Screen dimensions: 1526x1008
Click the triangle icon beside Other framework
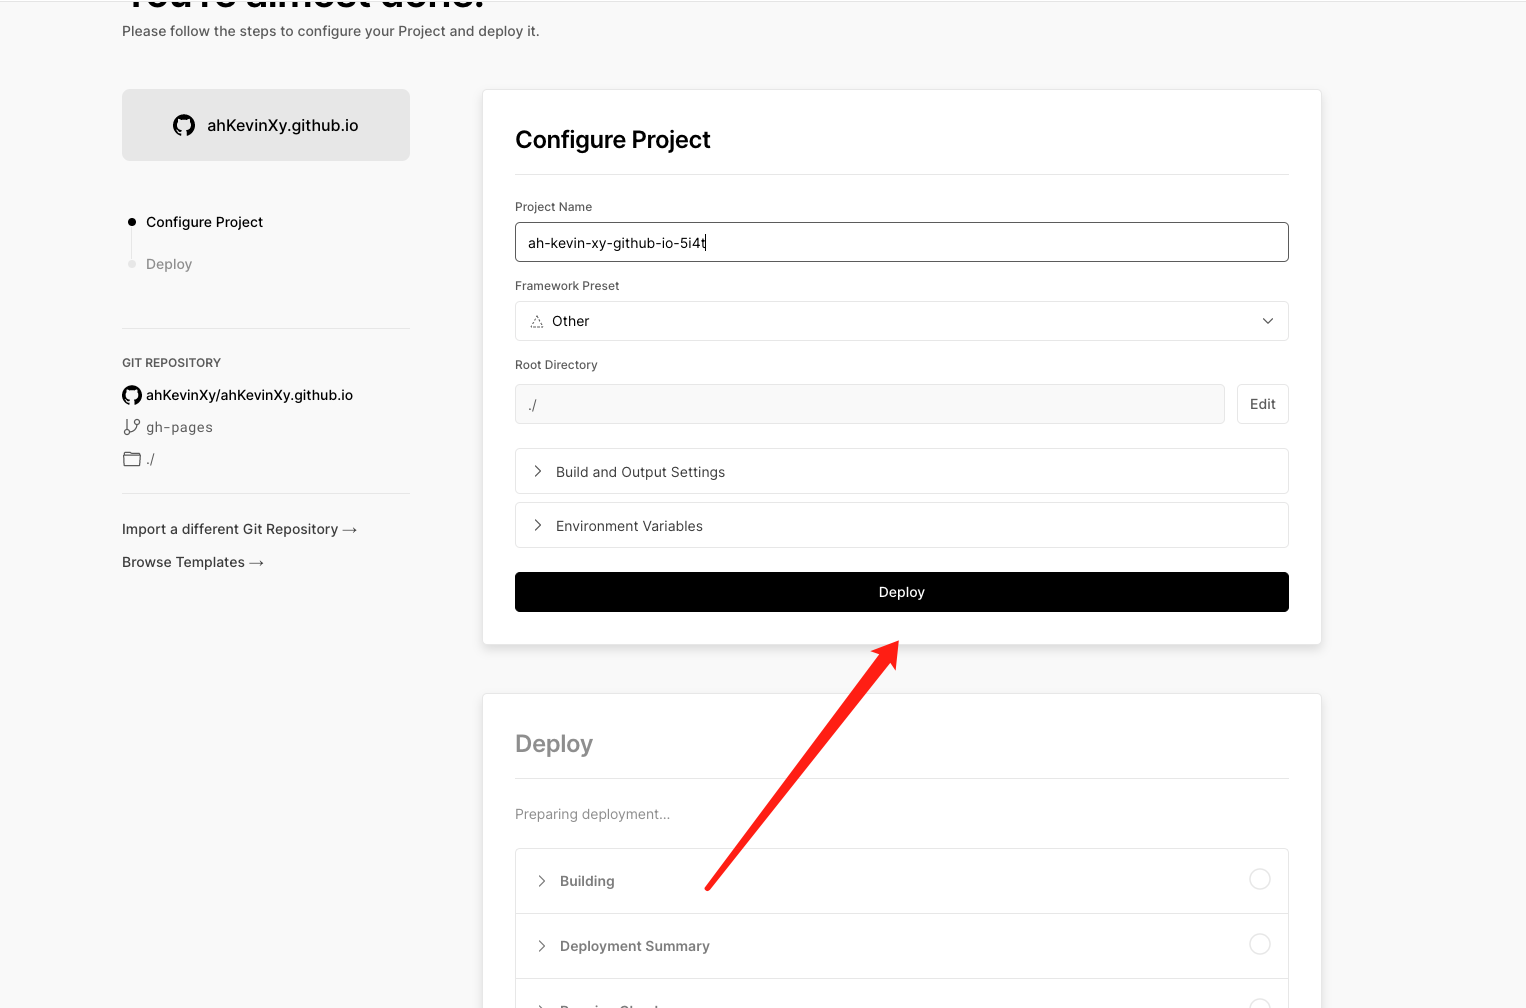coord(537,321)
